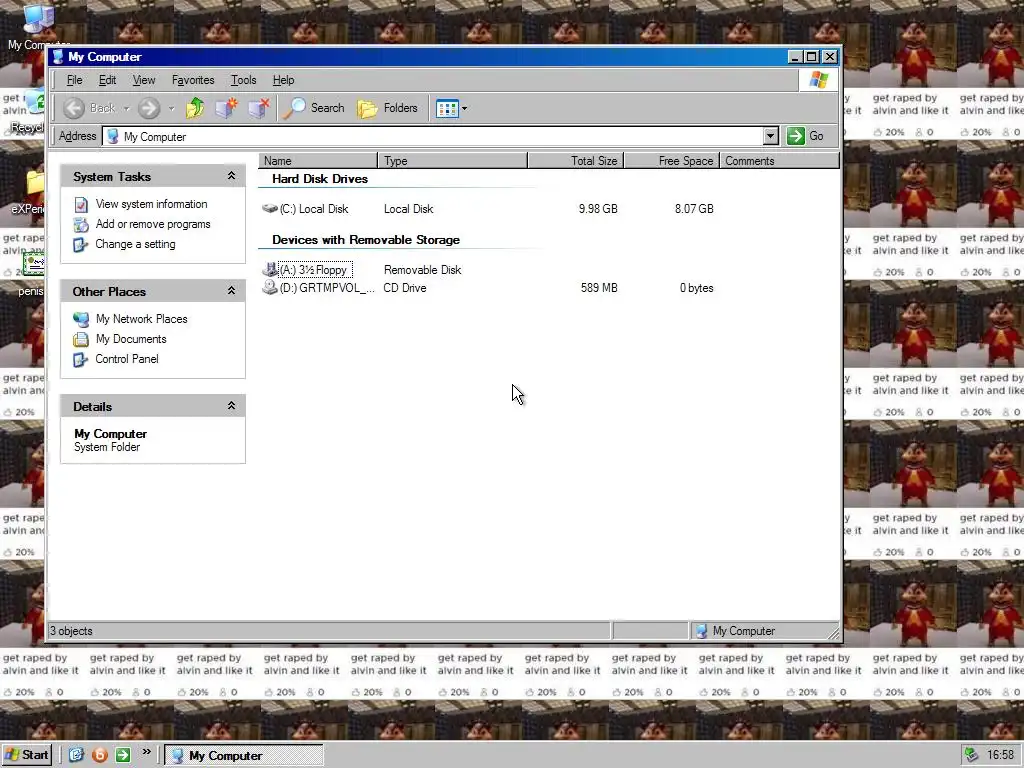
Task: Select the (C:) Local Disk drive icon
Action: click(270, 209)
